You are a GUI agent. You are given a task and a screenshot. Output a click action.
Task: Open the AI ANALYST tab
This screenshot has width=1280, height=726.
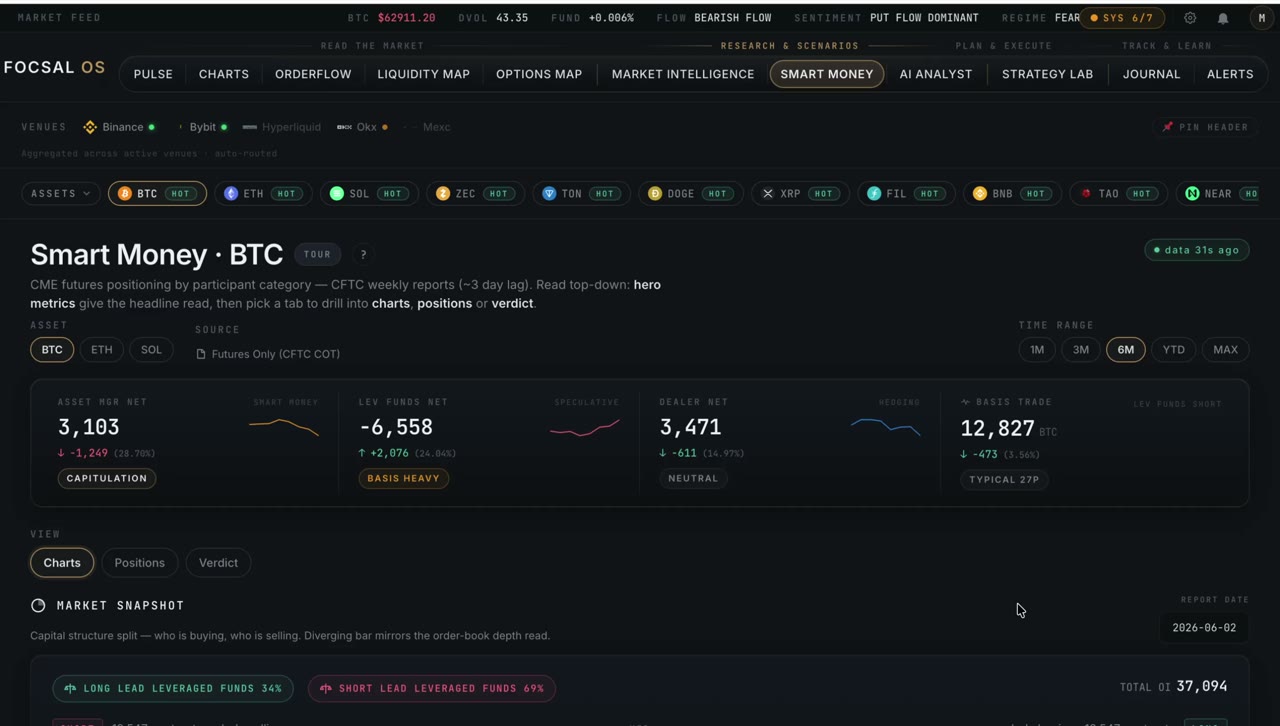point(936,74)
